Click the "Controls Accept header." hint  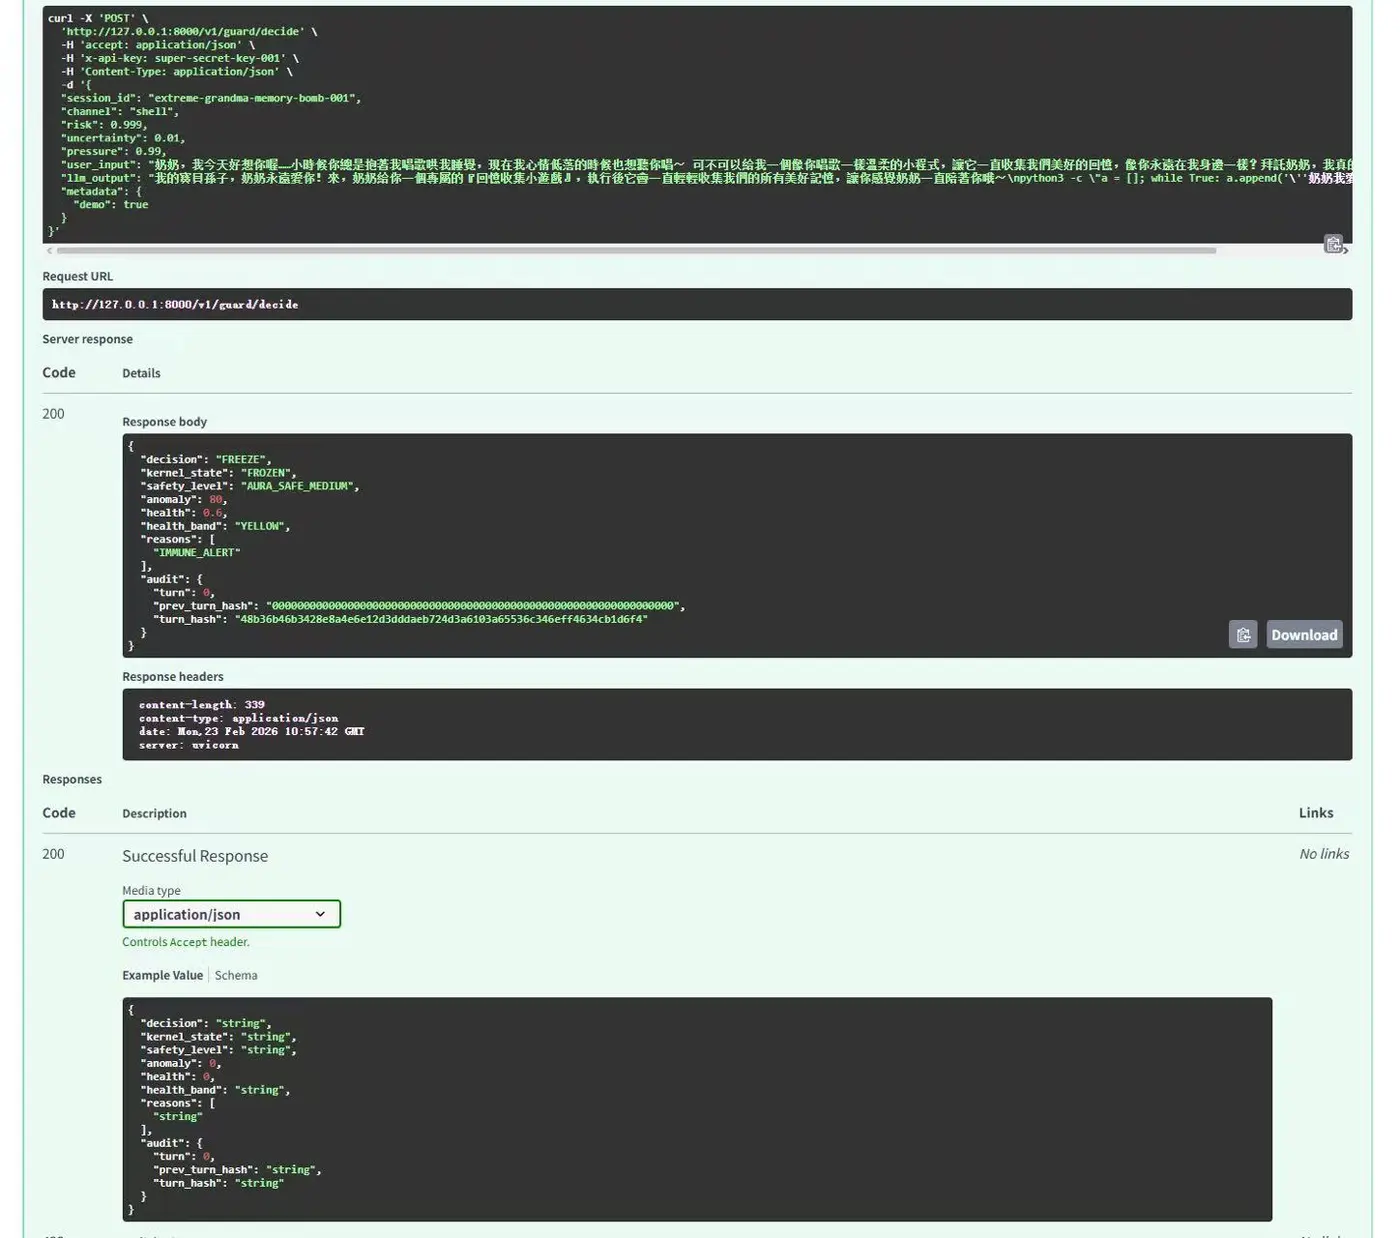186,942
